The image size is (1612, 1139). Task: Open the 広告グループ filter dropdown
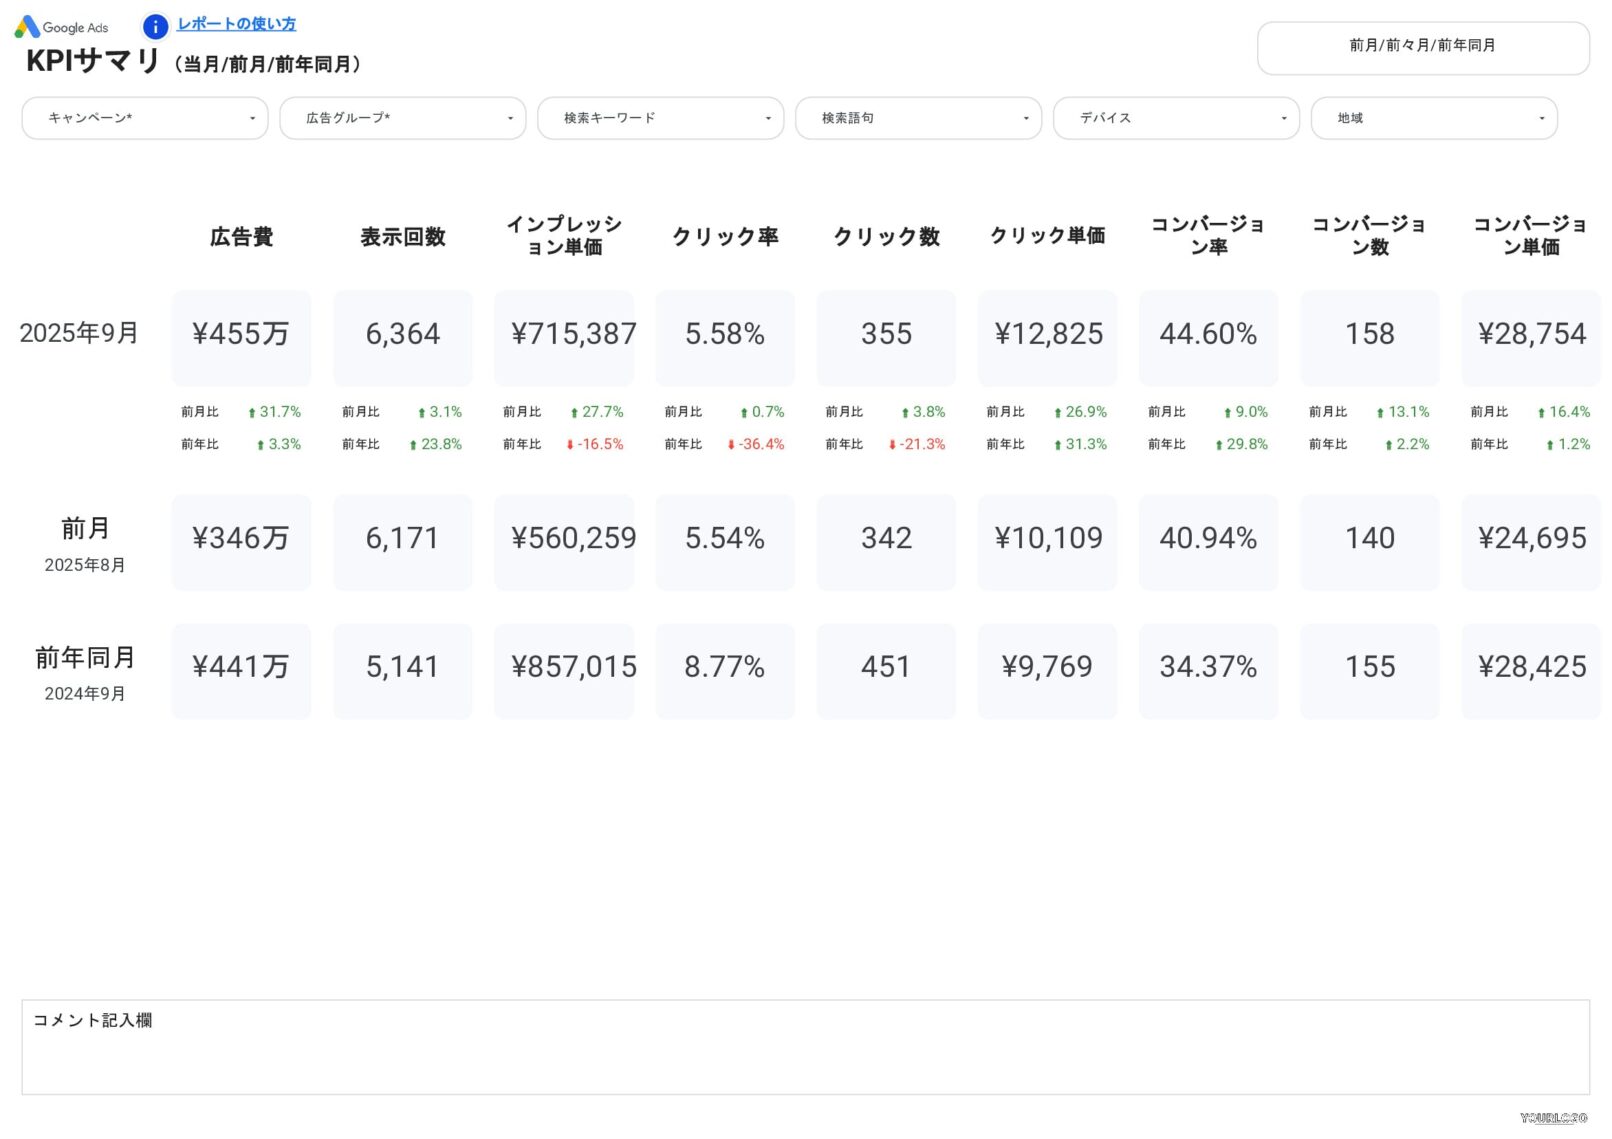pos(402,118)
